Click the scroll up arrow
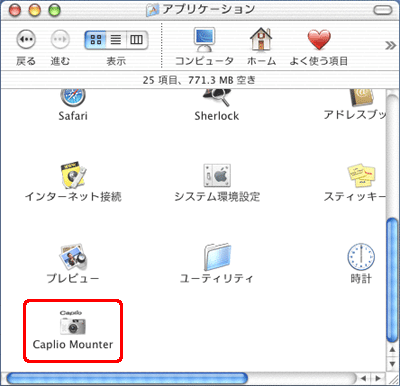Screen dimensions: 400x386 [393, 350]
